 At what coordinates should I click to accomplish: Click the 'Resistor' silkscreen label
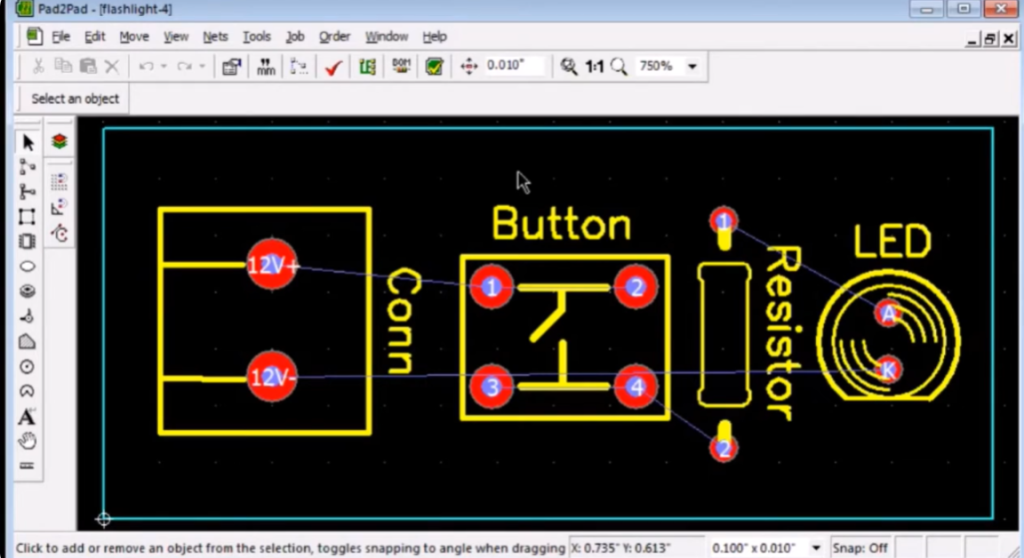[x=782, y=333]
